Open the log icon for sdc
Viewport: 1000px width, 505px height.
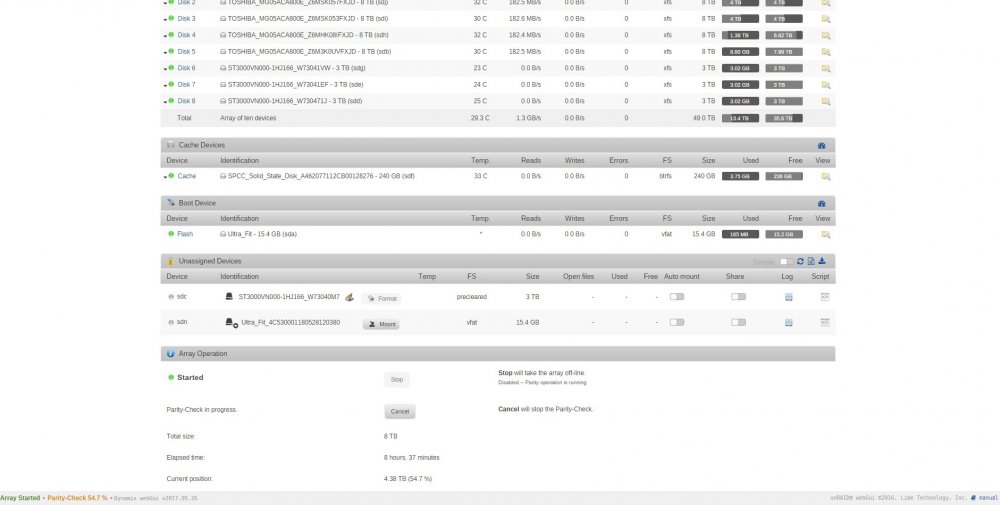coord(788,297)
